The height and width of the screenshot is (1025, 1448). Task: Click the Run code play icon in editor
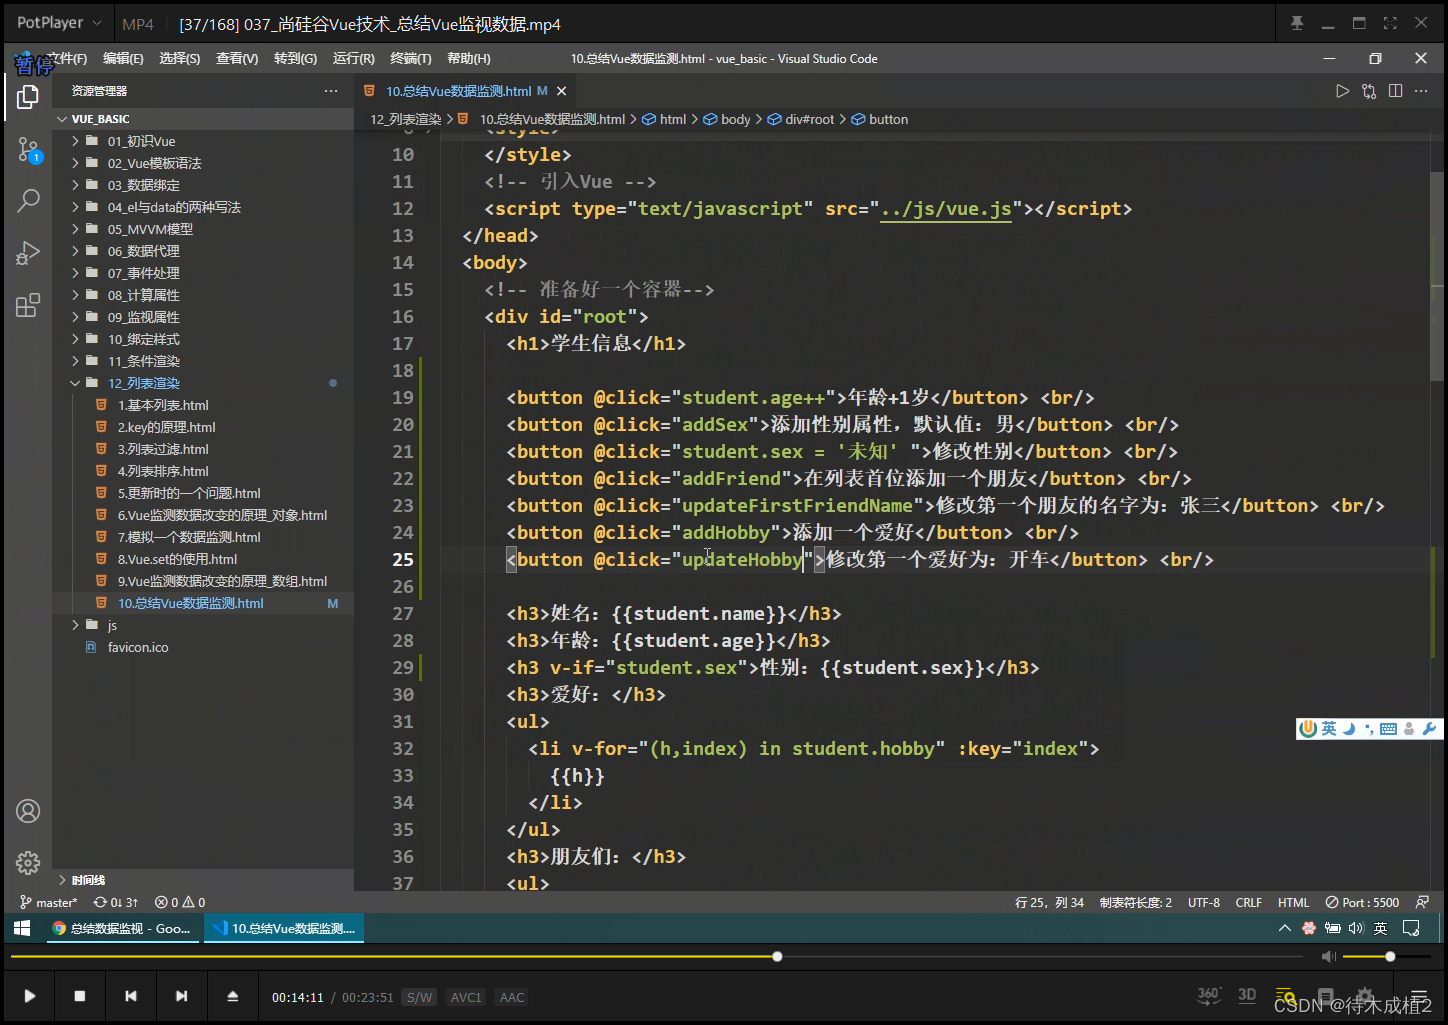pyautogui.click(x=1342, y=91)
